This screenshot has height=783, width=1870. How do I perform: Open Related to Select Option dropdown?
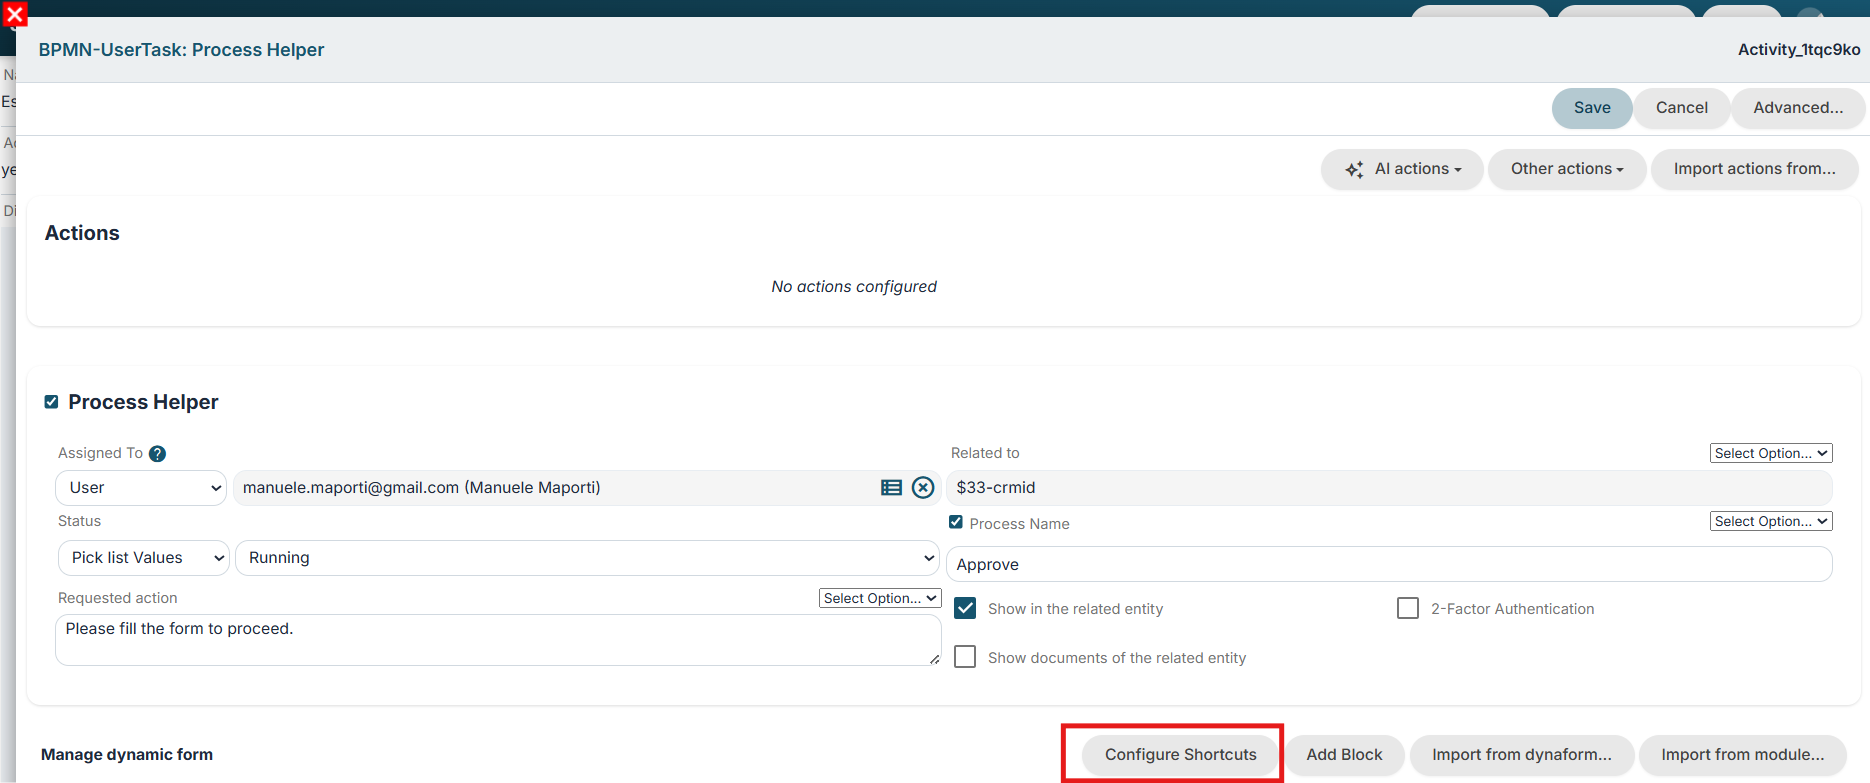click(x=1771, y=453)
